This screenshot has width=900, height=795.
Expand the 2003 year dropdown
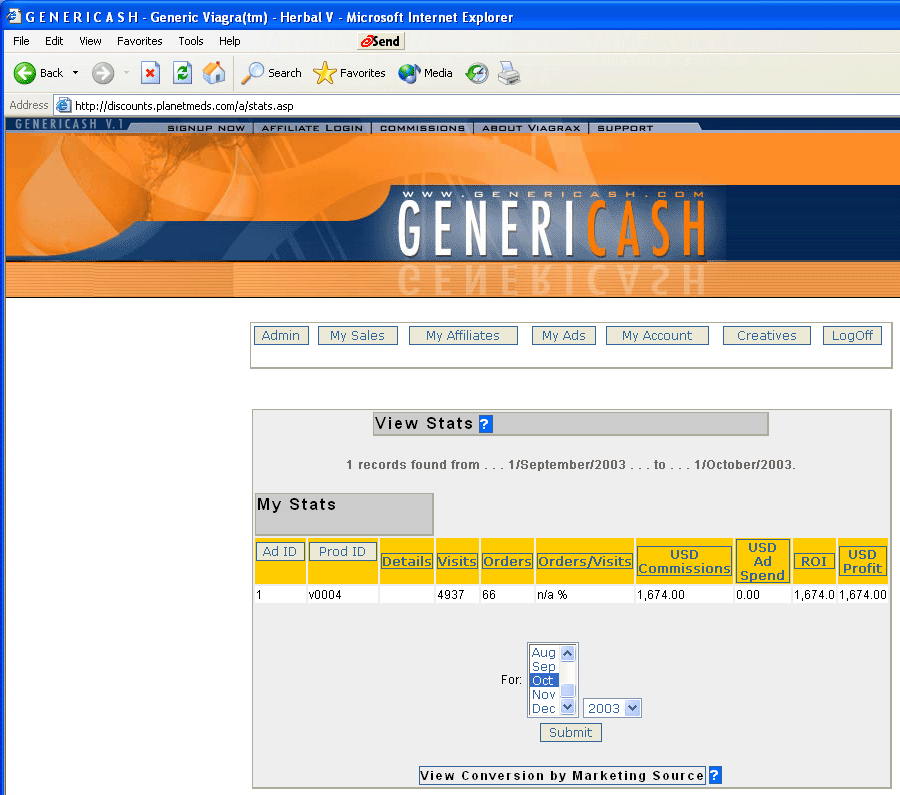pyautogui.click(x=631, y=708)
